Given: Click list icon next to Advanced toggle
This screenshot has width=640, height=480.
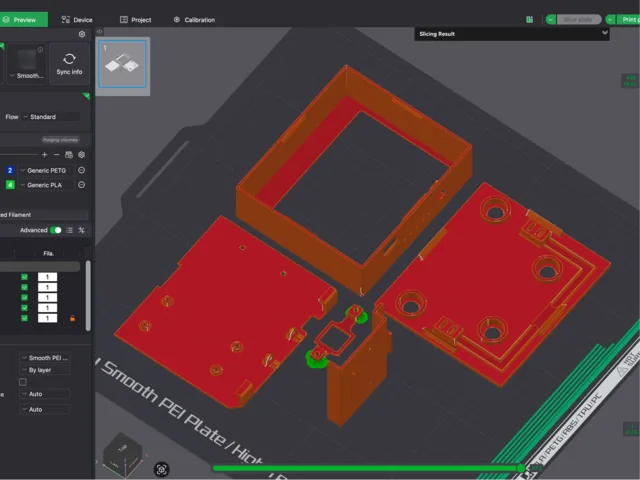Looking at the screenshot, I should click(69, 230).
